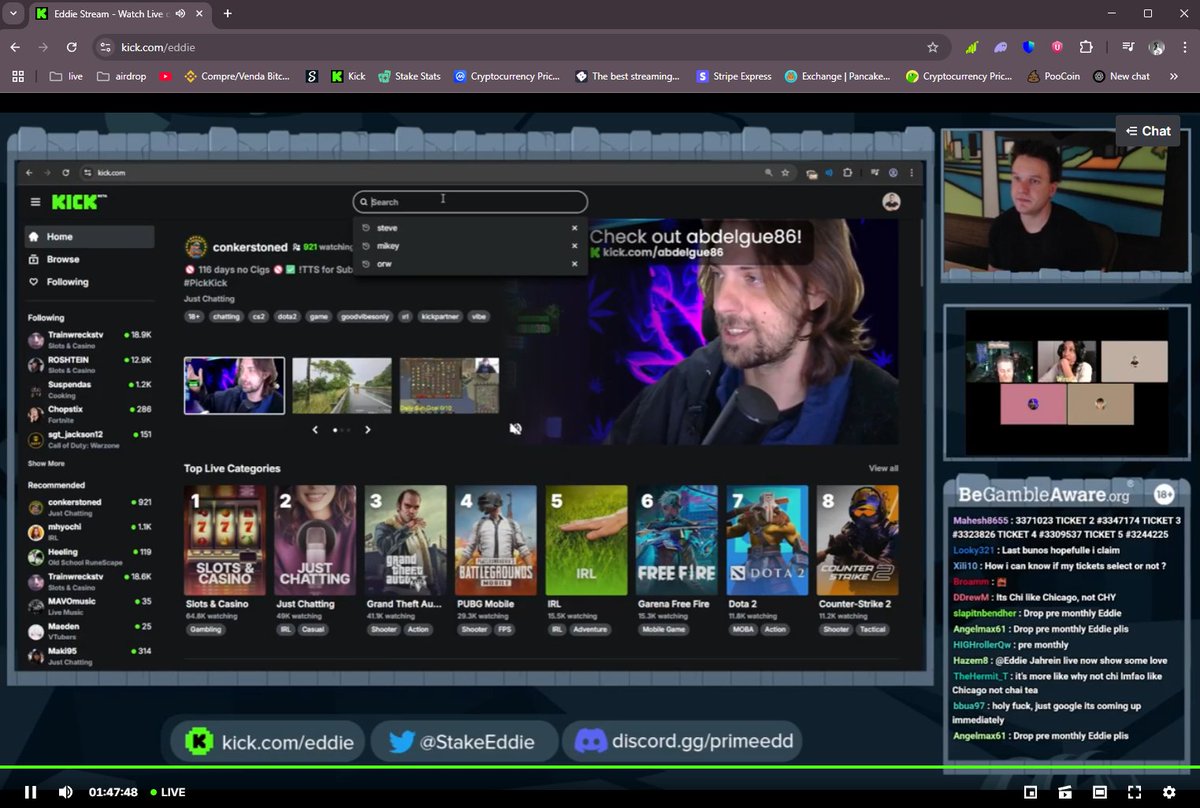Viewport: 1200px width, 808px height.
Task: Open ROSHTEIN channel in Following list
Action: coord(90,363)
